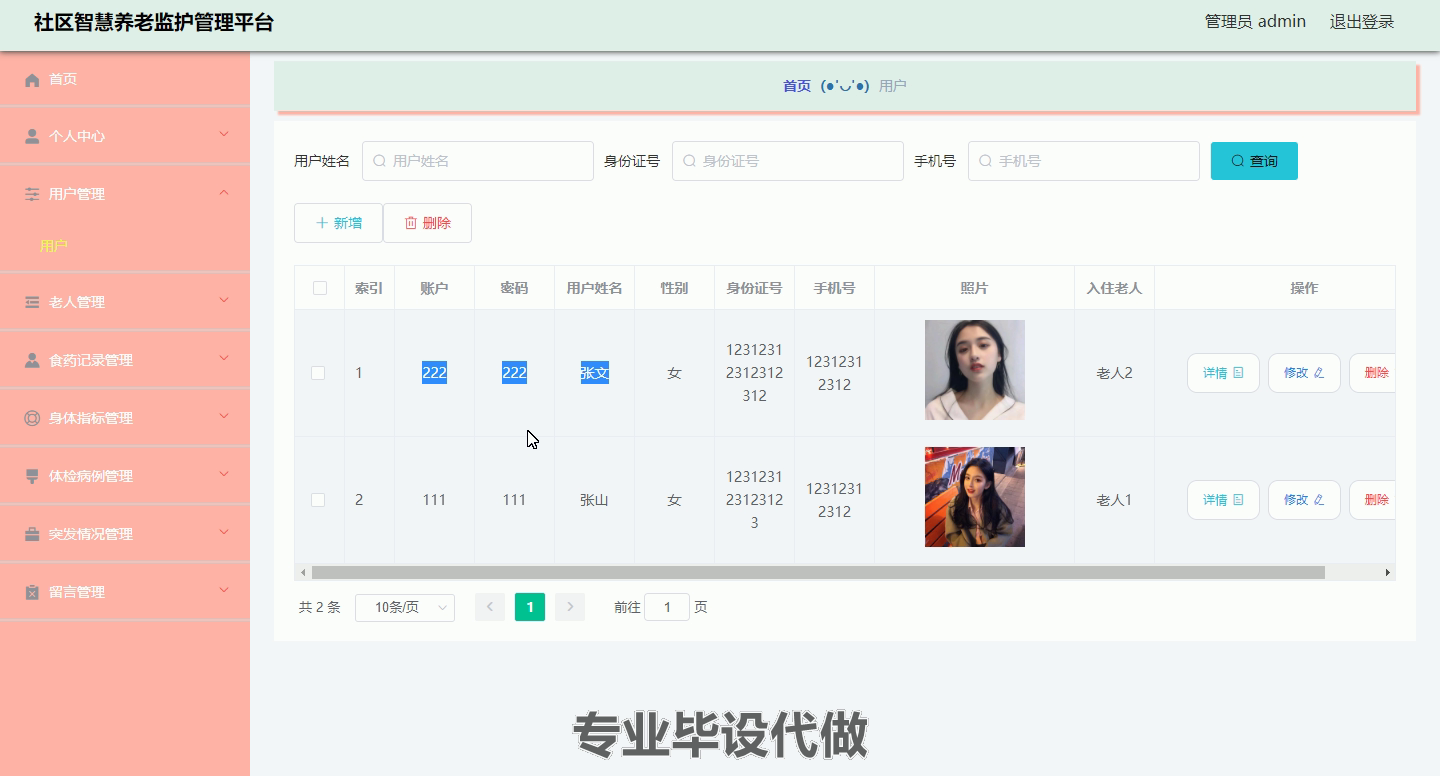This screenshot has width=1440, height=776.
Task: Click the clipboard icon beside 留言管理
Action: pyautogui.click(x=32, y=592)
